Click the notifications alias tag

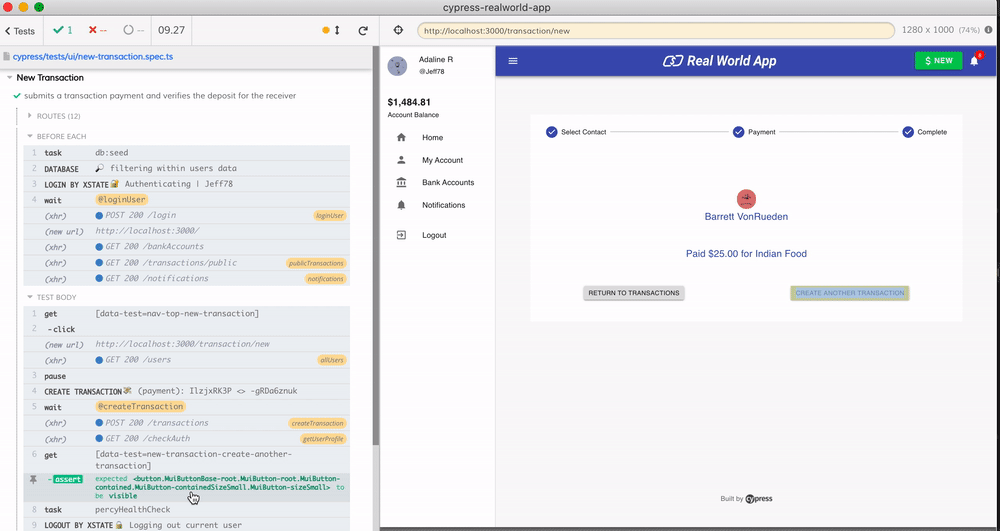point(325,279)
